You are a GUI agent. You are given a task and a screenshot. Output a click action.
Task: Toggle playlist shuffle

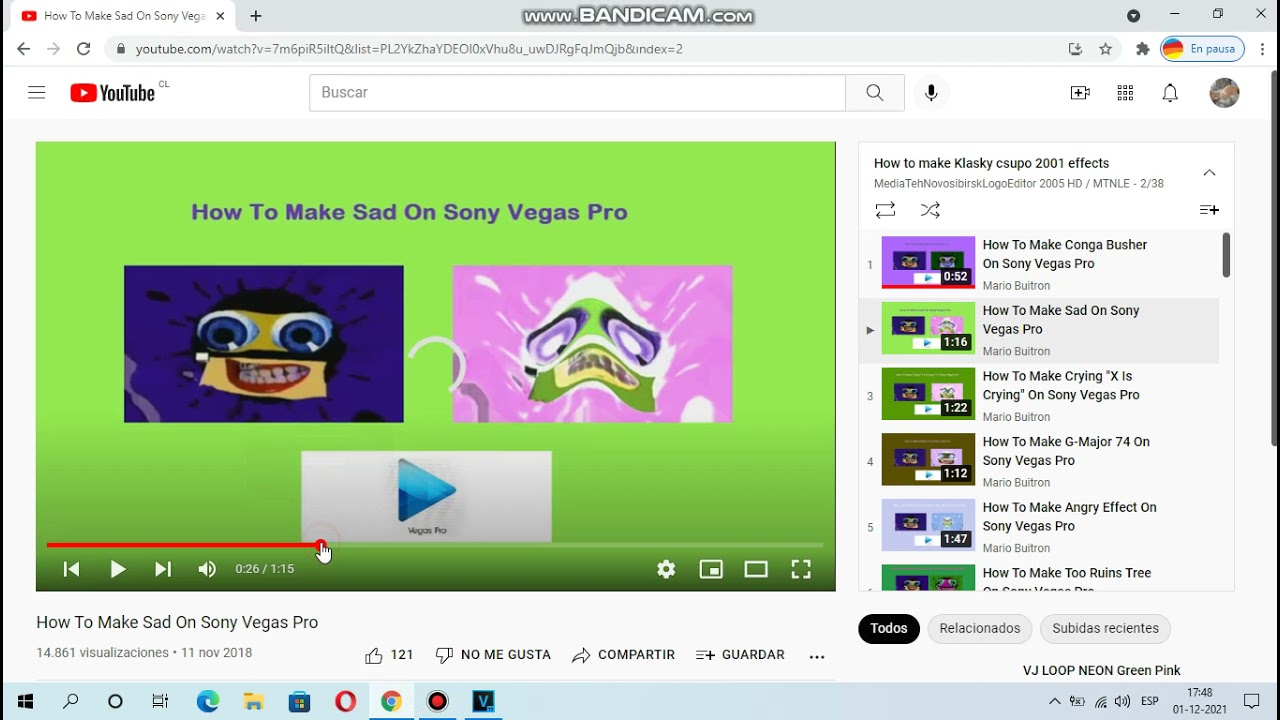pyautogui.click(x=930, y=210)
